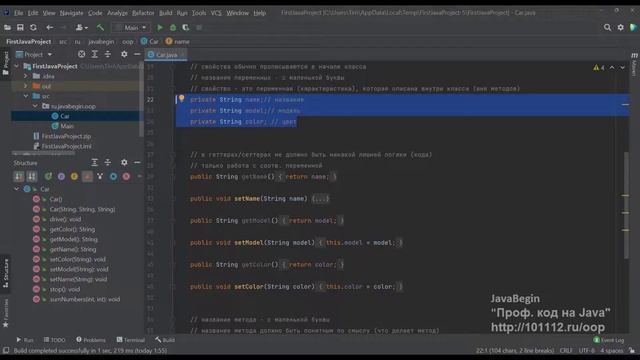
Task: Open Build tool window at bottom
Action: pyautogui.click(x=165, y=340)
